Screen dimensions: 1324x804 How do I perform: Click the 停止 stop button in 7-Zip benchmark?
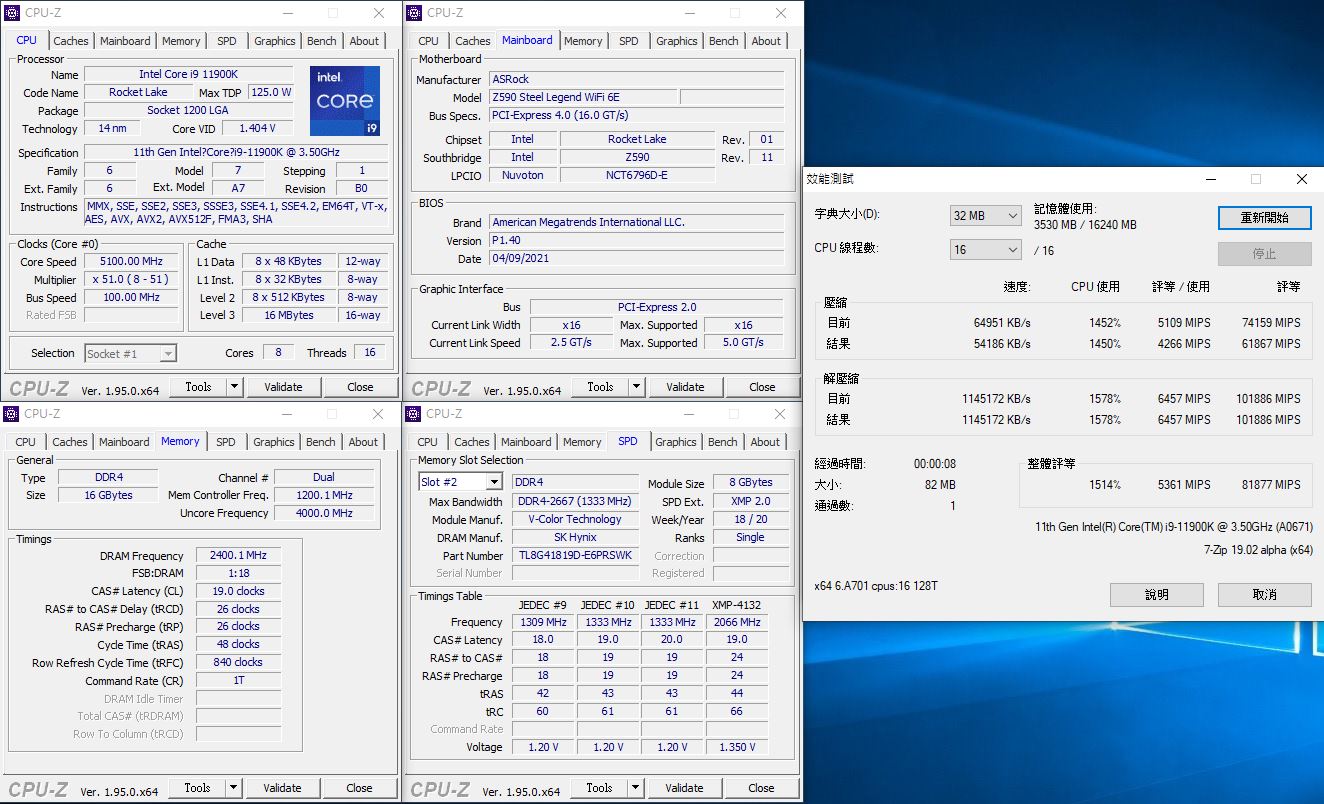pyautogui.click(x=1264, y=253)
